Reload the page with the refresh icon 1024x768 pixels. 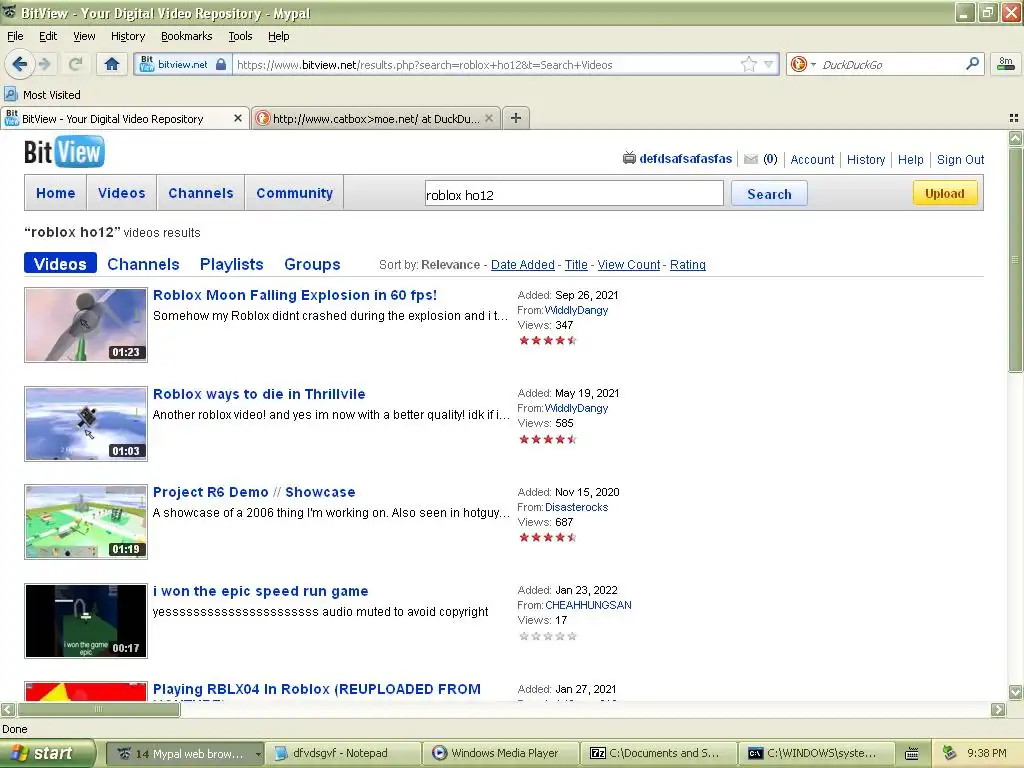[x=75, y=64]
